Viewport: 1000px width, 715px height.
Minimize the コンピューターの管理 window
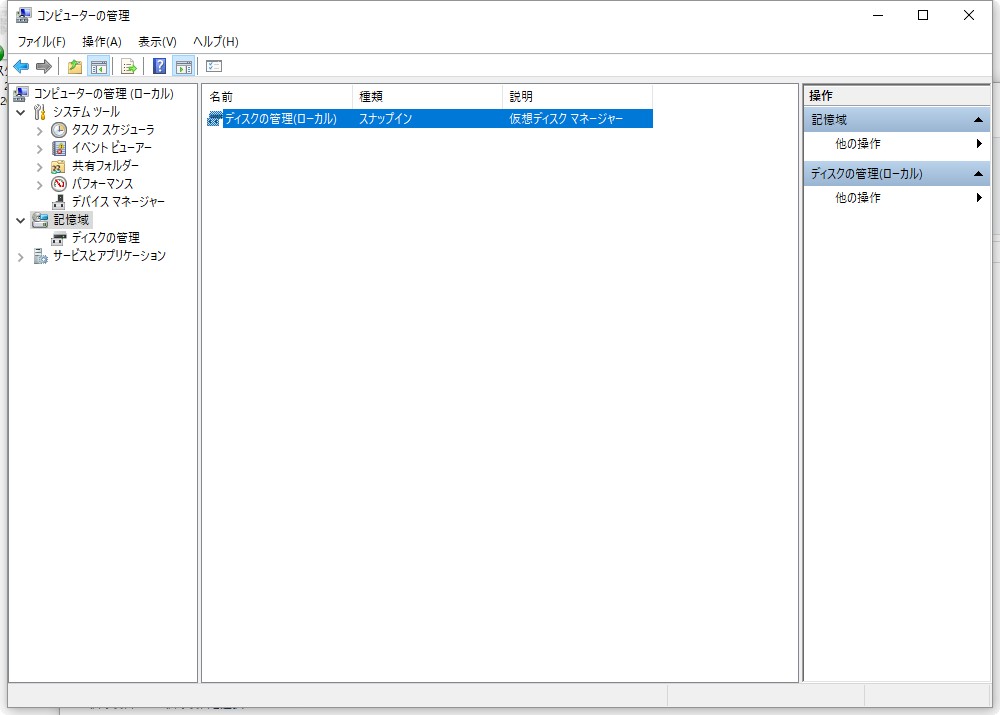tap(878, 15)
